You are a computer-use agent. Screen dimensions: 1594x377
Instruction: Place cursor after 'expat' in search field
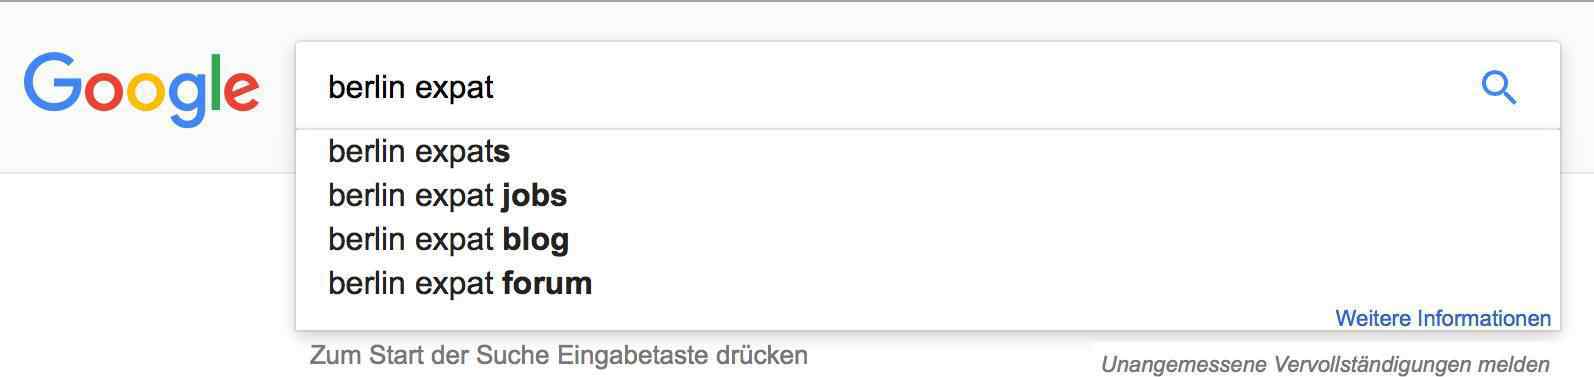[x=496, y=88]
